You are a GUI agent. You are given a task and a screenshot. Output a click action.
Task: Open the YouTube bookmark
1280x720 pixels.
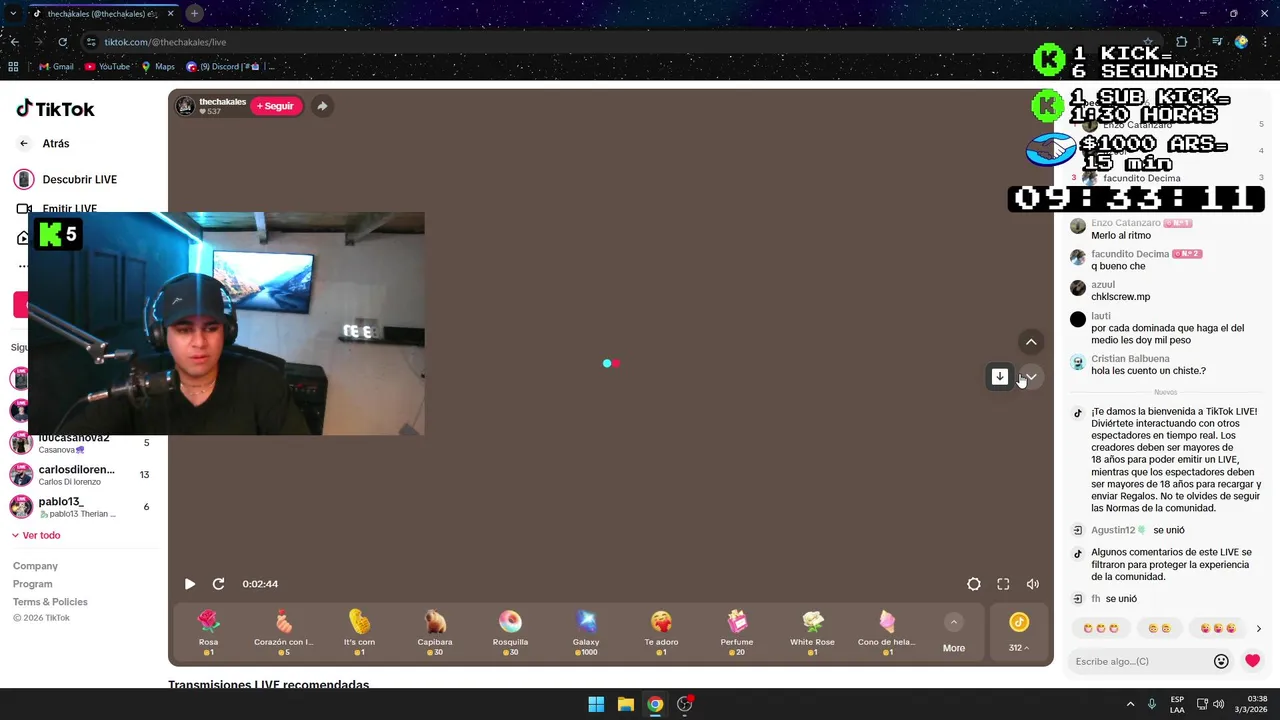[x=108, y=67]
